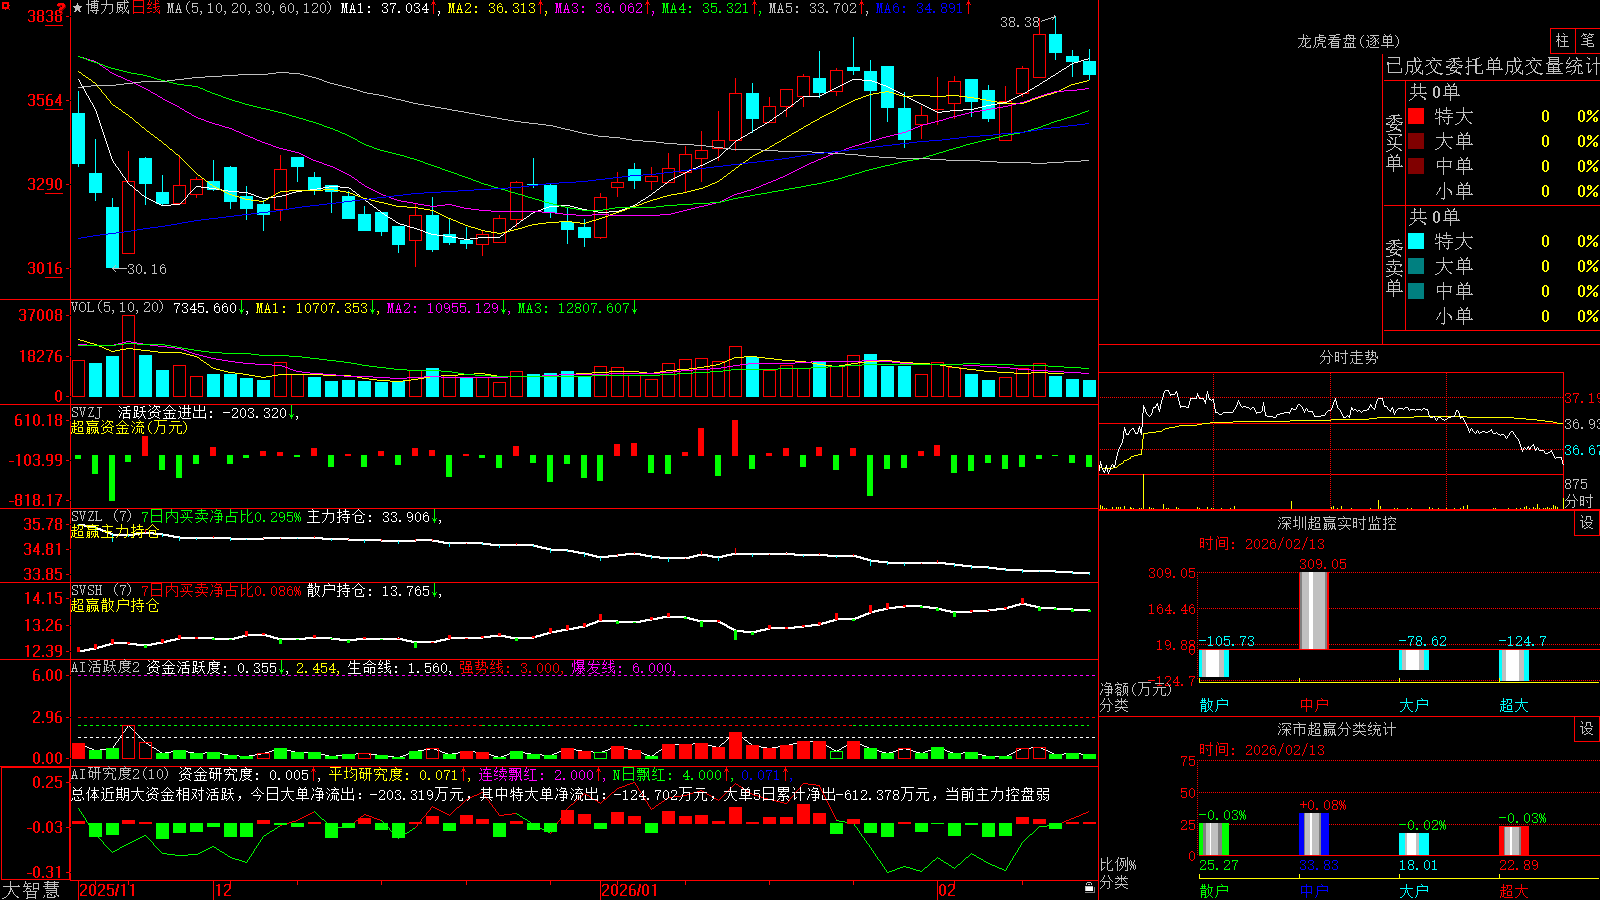Click the 36.93 price label in 分时走势
This screenshot has width=1600, height=900.
(1581, 424)
